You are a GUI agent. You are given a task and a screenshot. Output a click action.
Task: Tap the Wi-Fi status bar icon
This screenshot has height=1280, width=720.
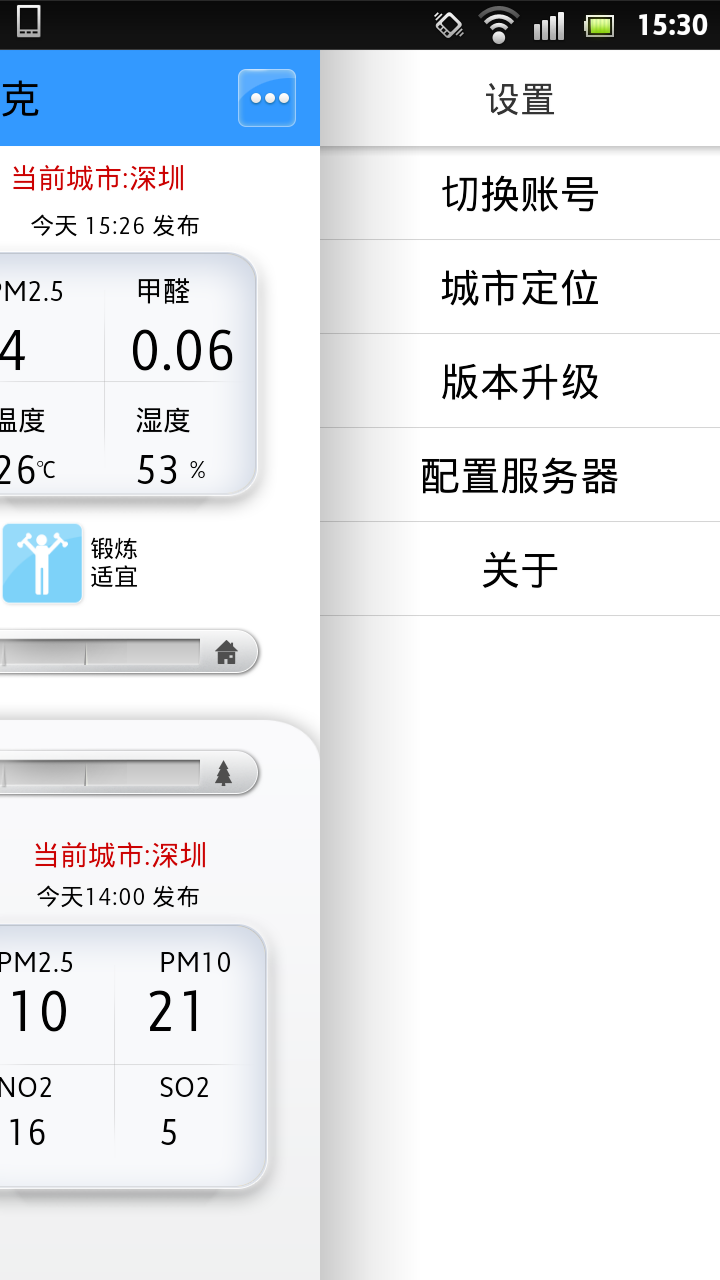click(498, 24)
